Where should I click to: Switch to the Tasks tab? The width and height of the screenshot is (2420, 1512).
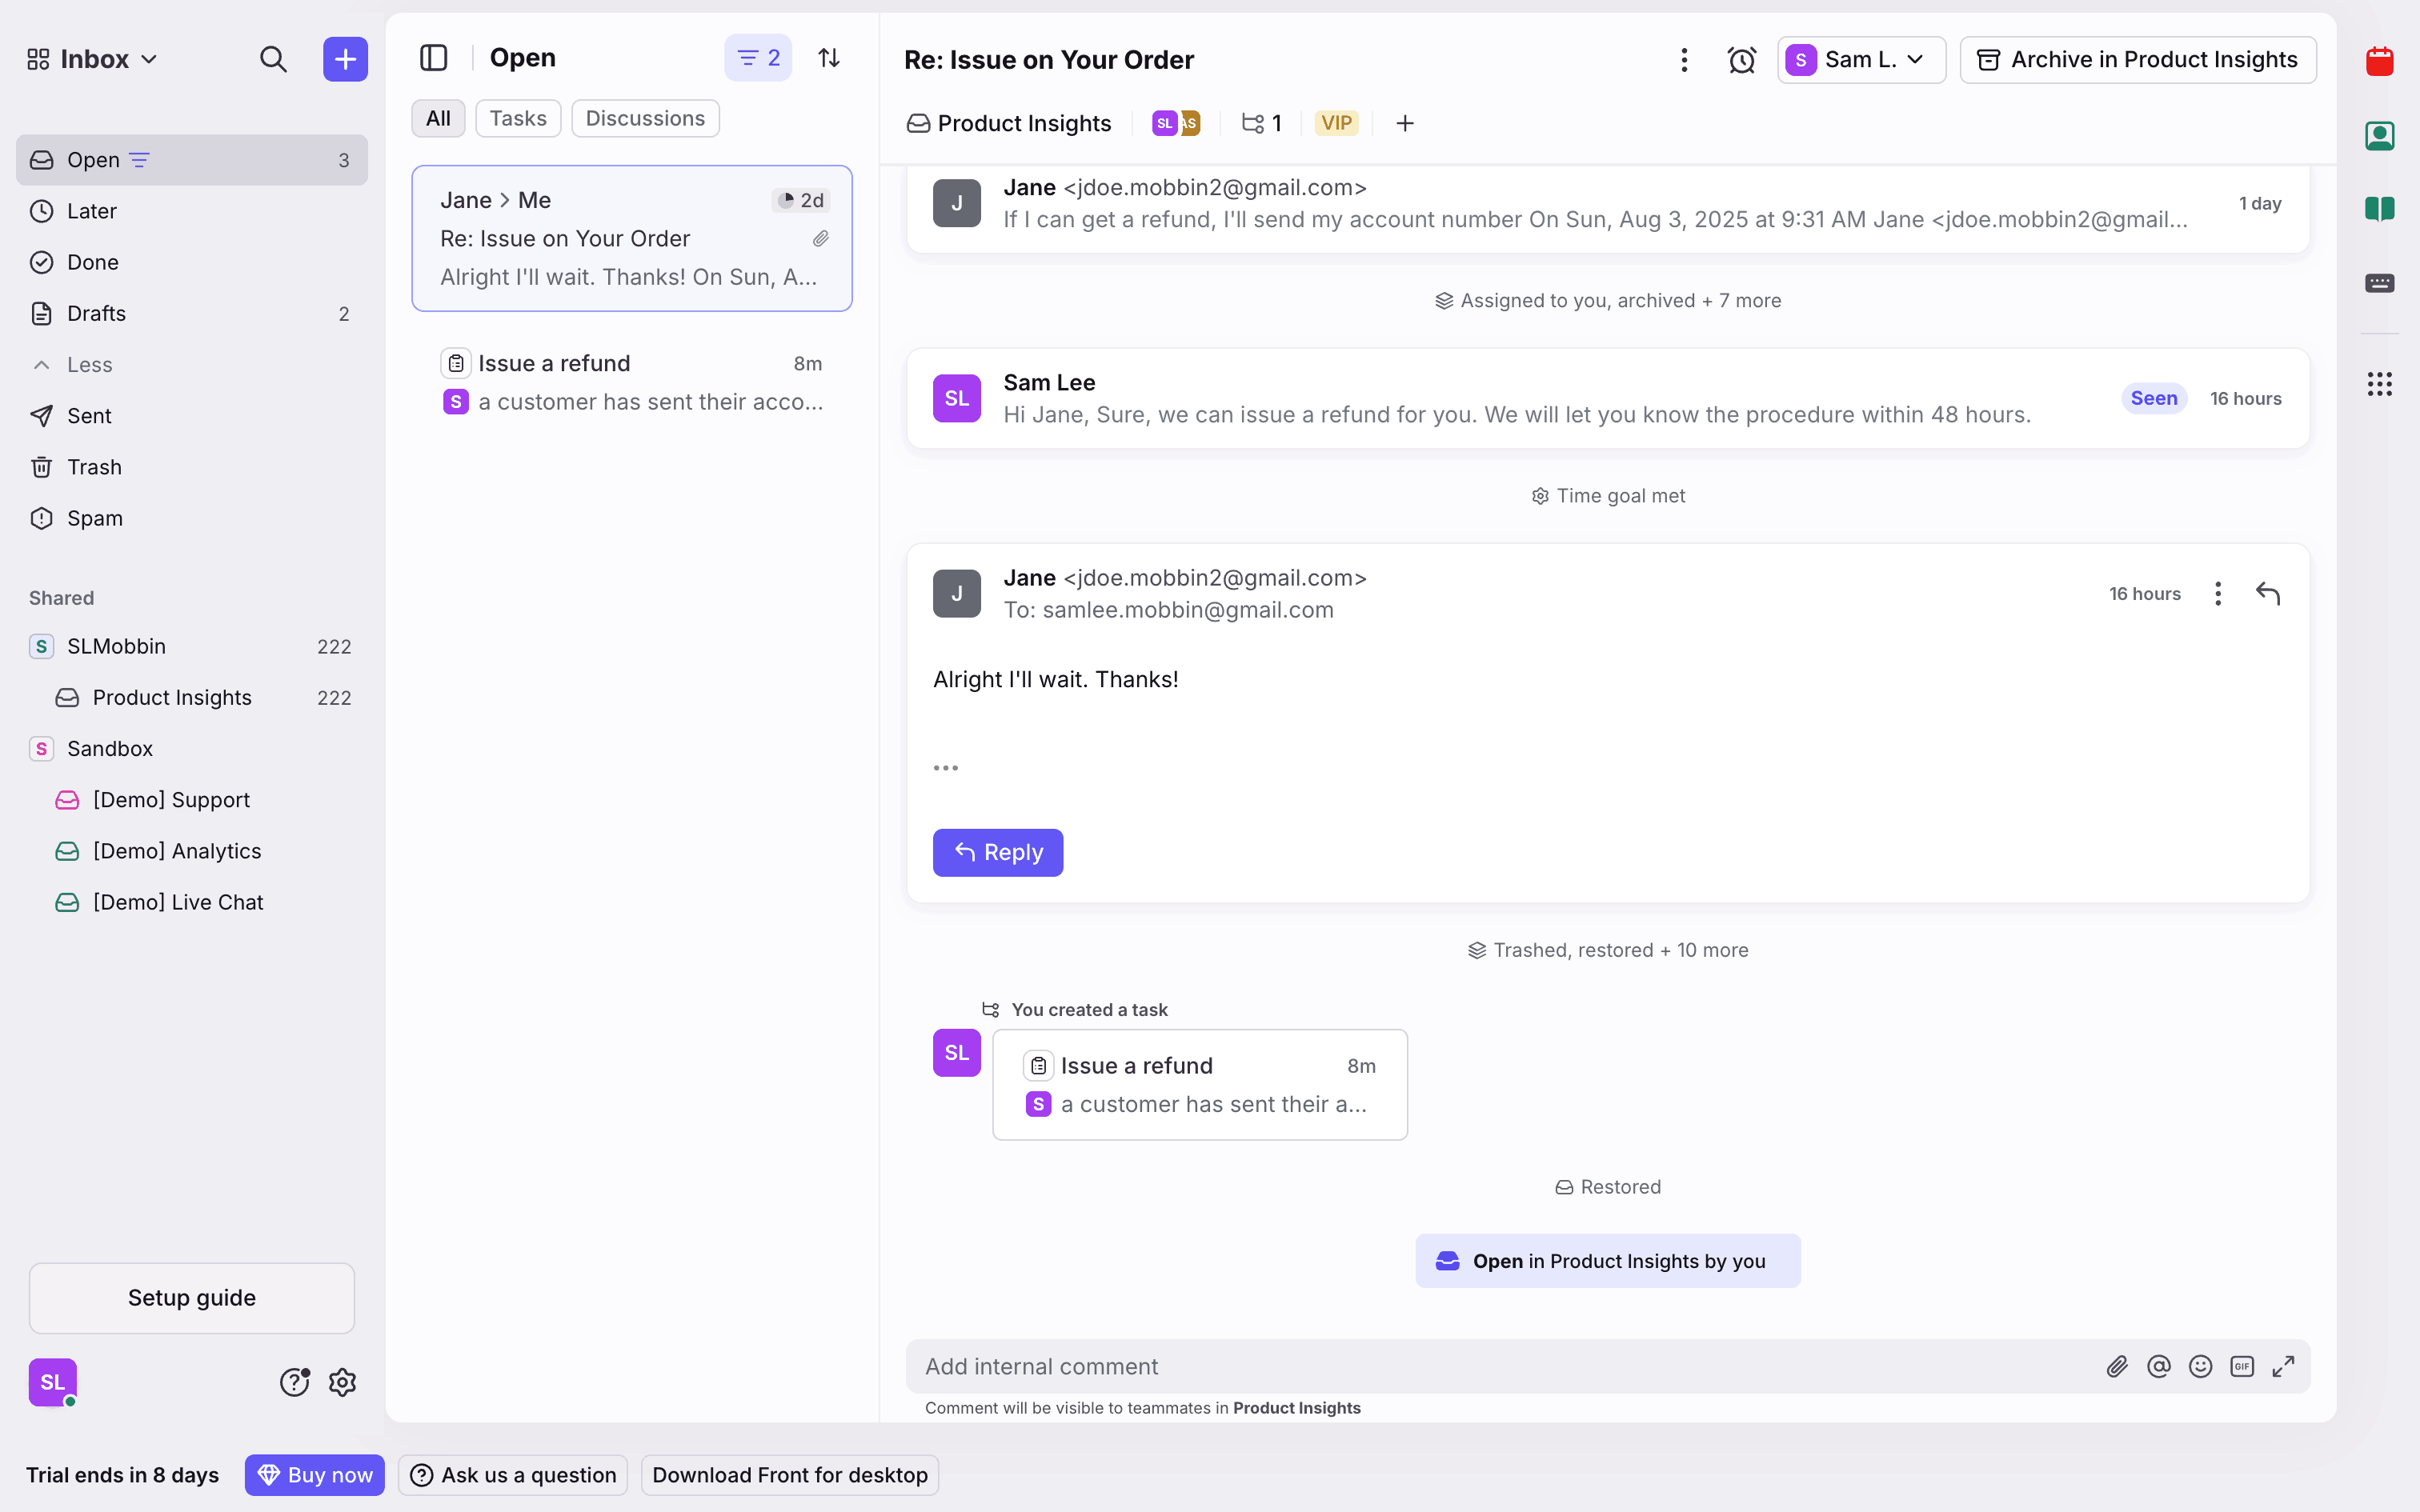click(x=517, y=118)
